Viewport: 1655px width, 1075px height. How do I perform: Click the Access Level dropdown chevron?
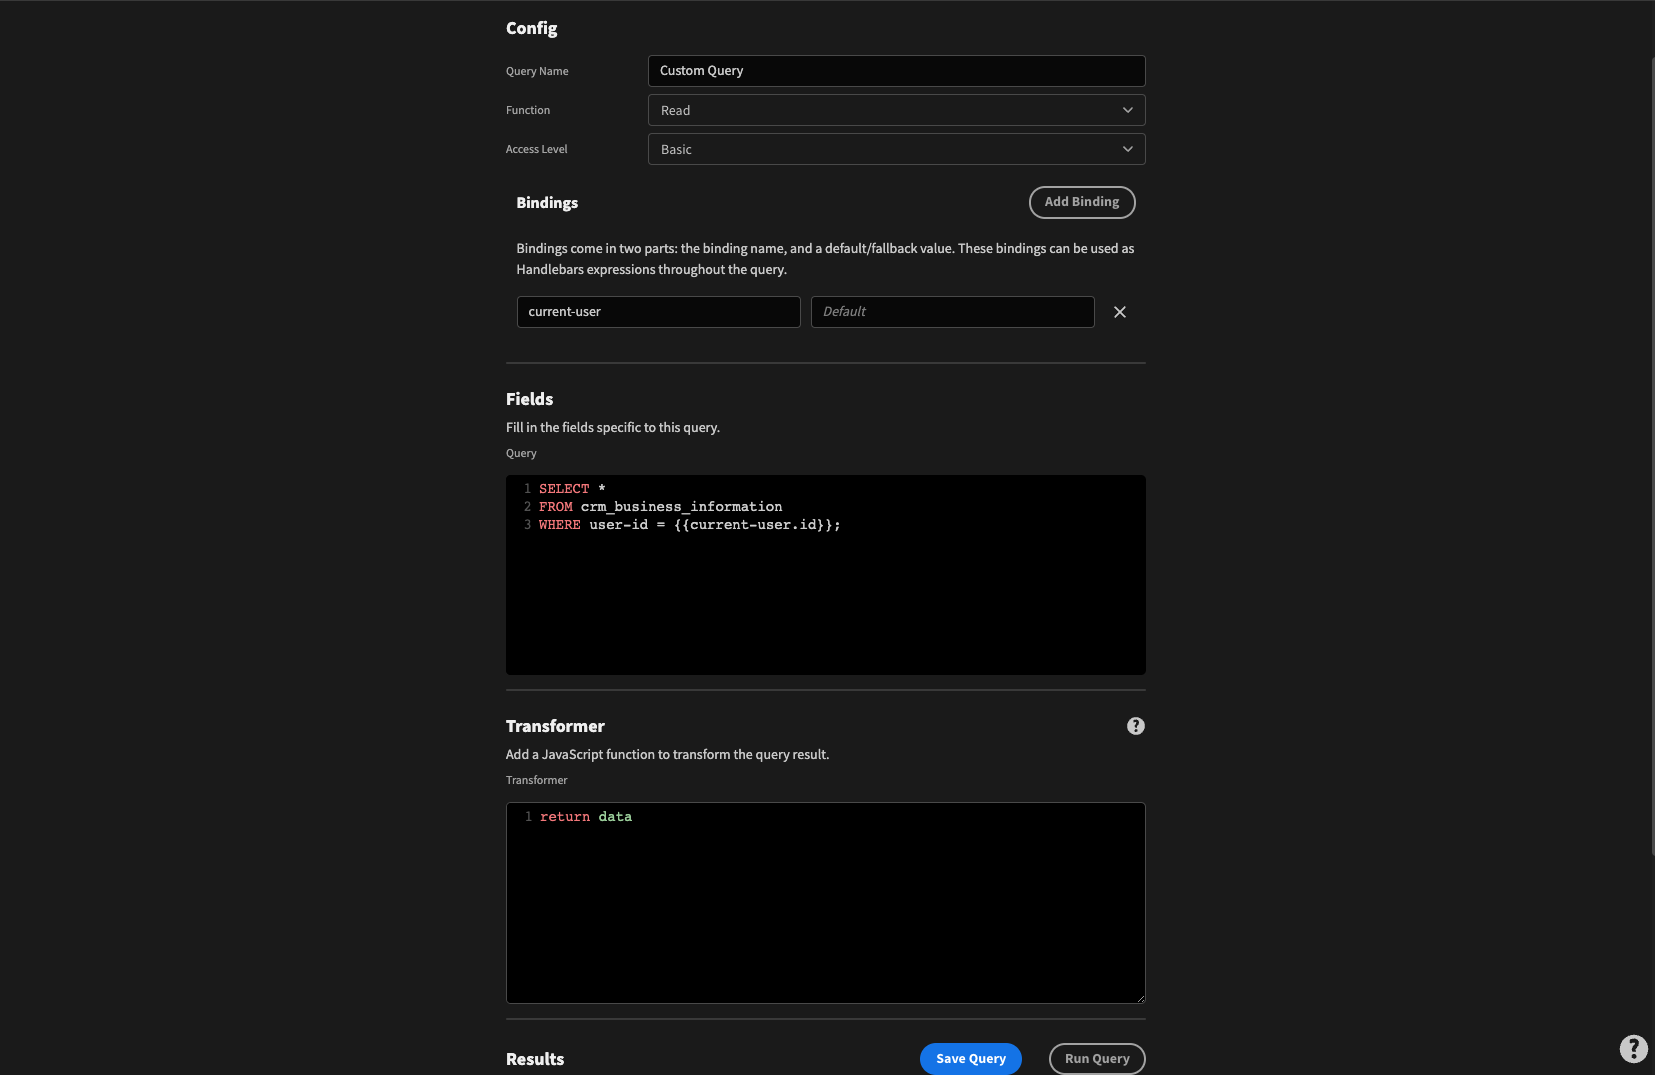coord(1127,149)
